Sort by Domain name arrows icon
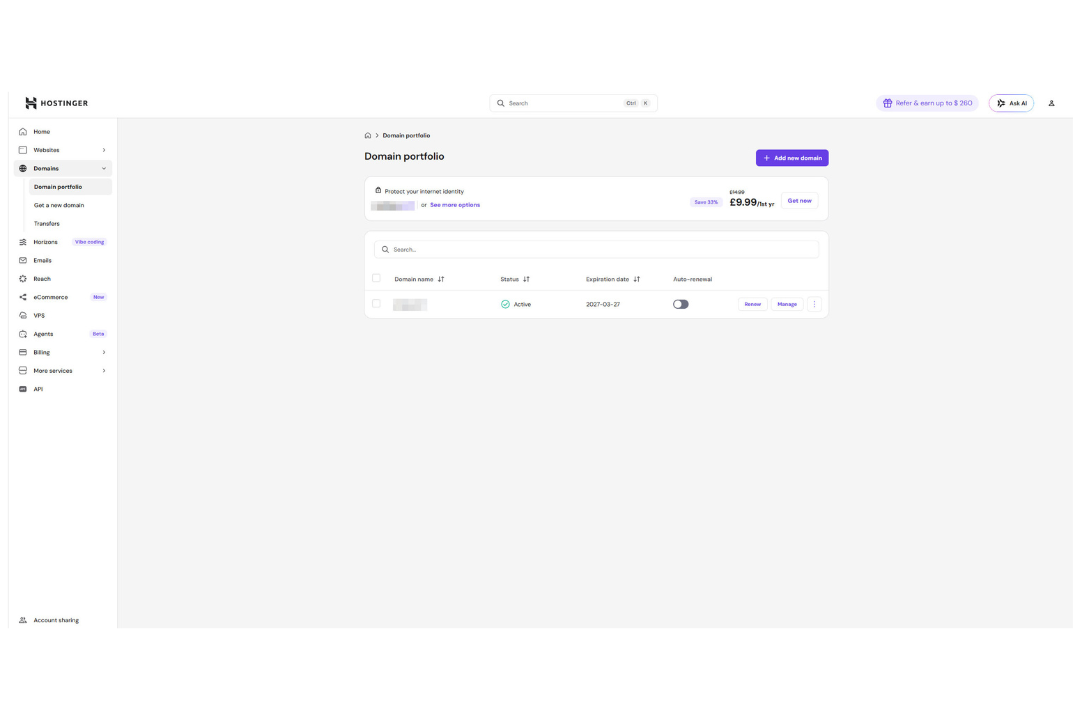Image resolution: width=1080 pixels, height=720 pixels. tap(441, 279)
